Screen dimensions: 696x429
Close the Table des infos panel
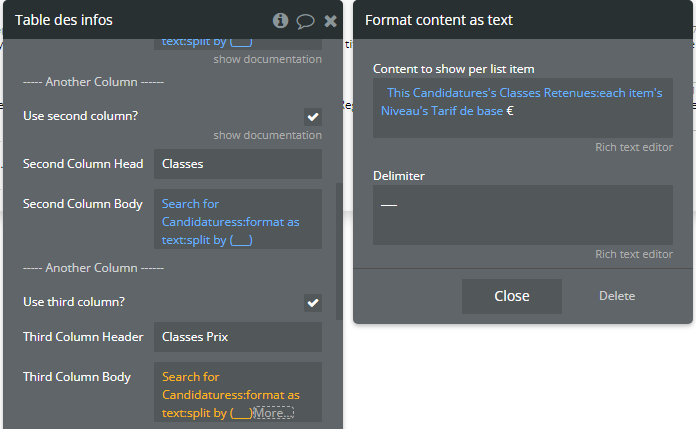coord(331,20)
